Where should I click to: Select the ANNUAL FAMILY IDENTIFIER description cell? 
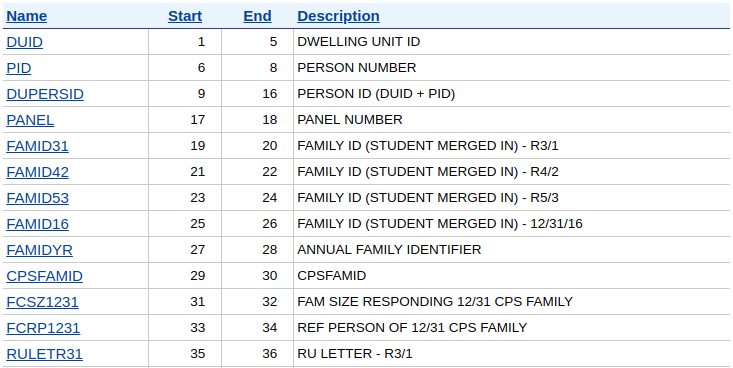point(511,250)
